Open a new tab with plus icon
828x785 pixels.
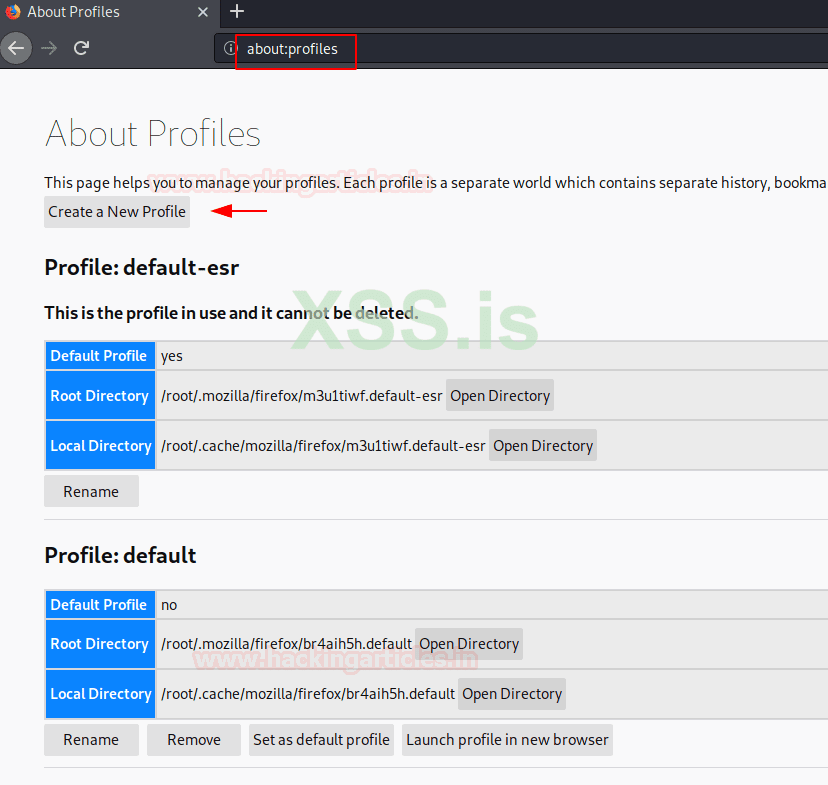(x=237, y=12)
